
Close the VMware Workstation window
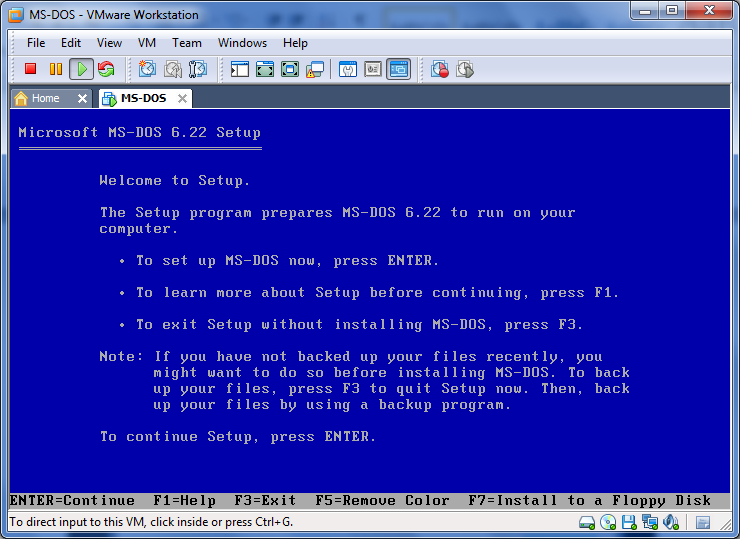point(708,11)
